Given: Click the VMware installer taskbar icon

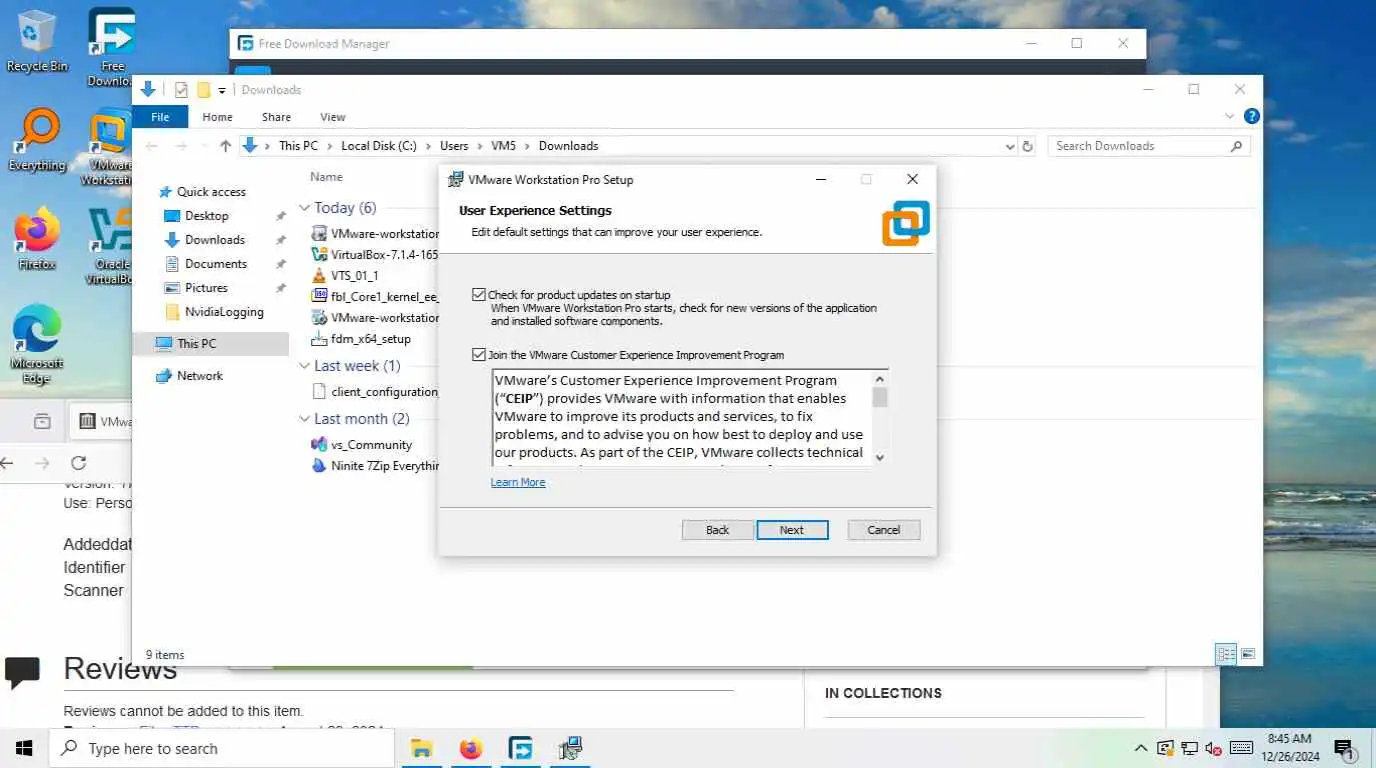Looking at the screenshot, I should (x=570, y=748).
